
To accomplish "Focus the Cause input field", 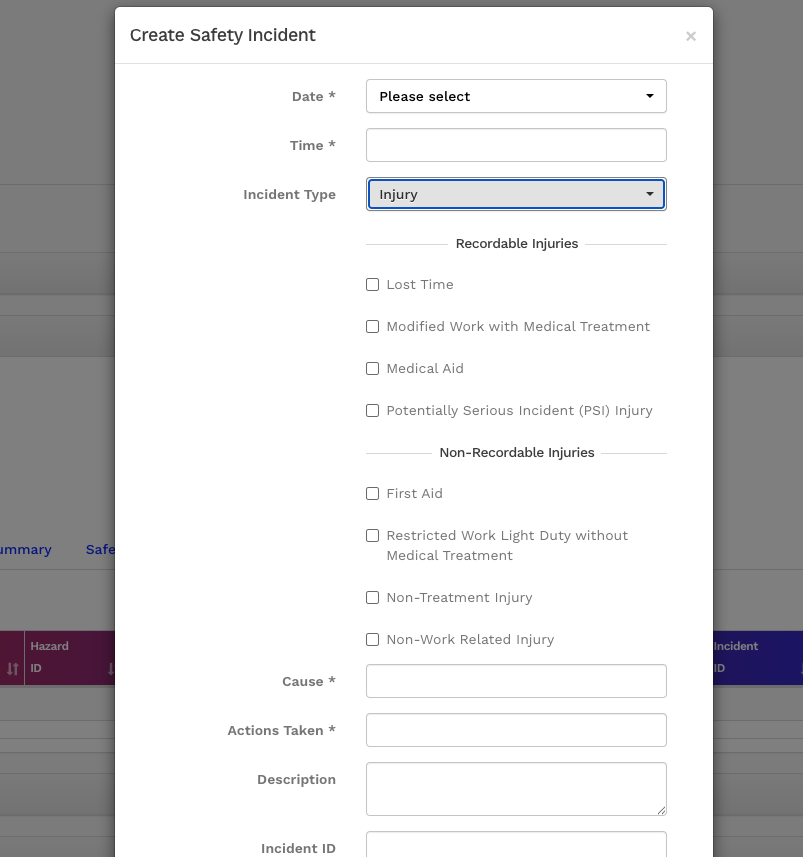I will point(516,681).
